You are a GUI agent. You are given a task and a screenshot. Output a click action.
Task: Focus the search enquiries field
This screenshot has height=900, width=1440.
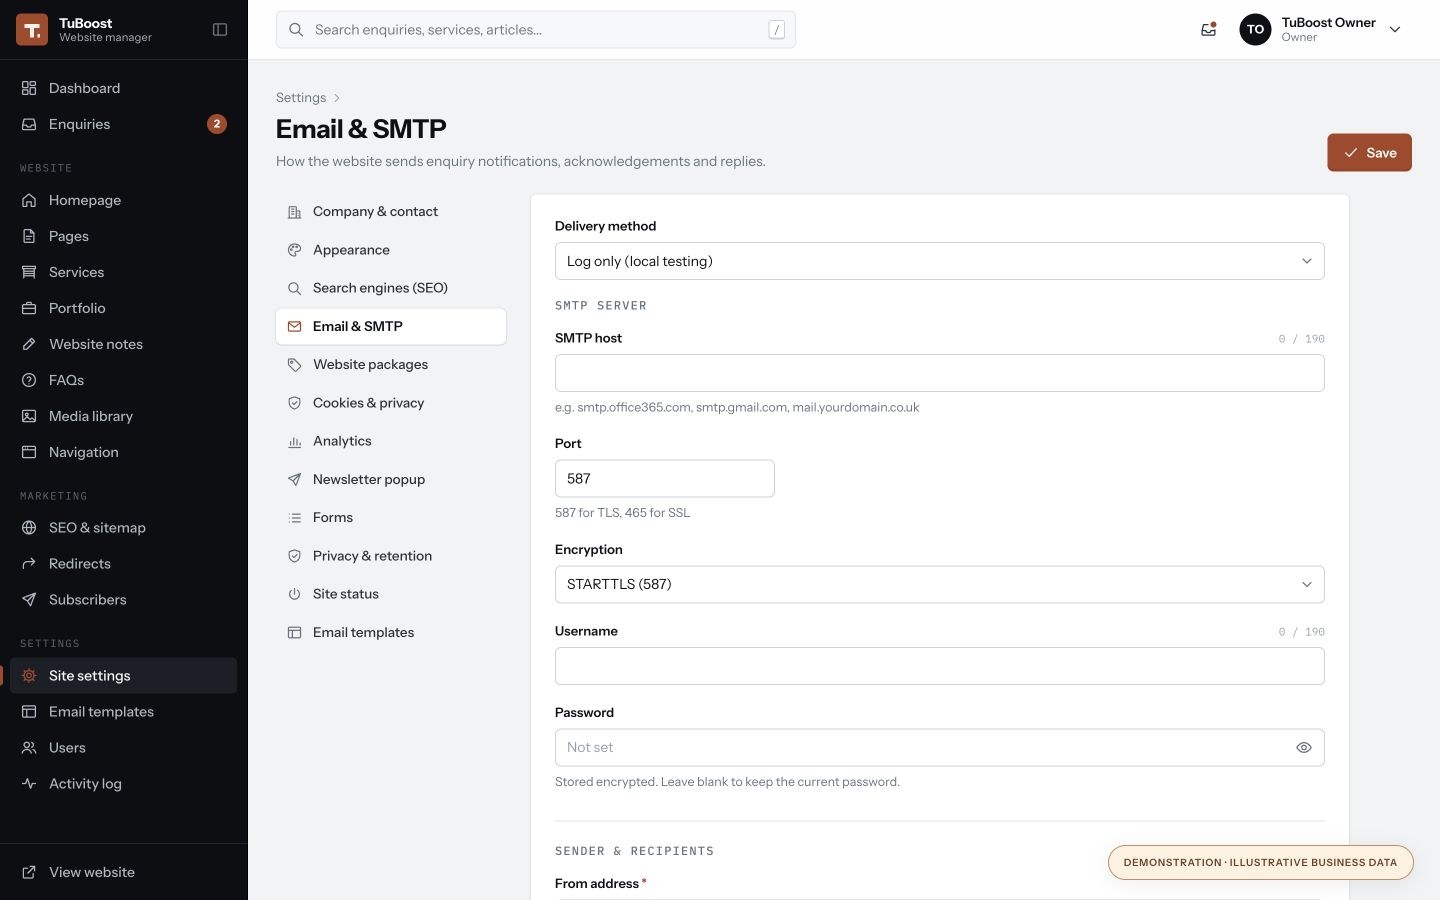(536, 30)
